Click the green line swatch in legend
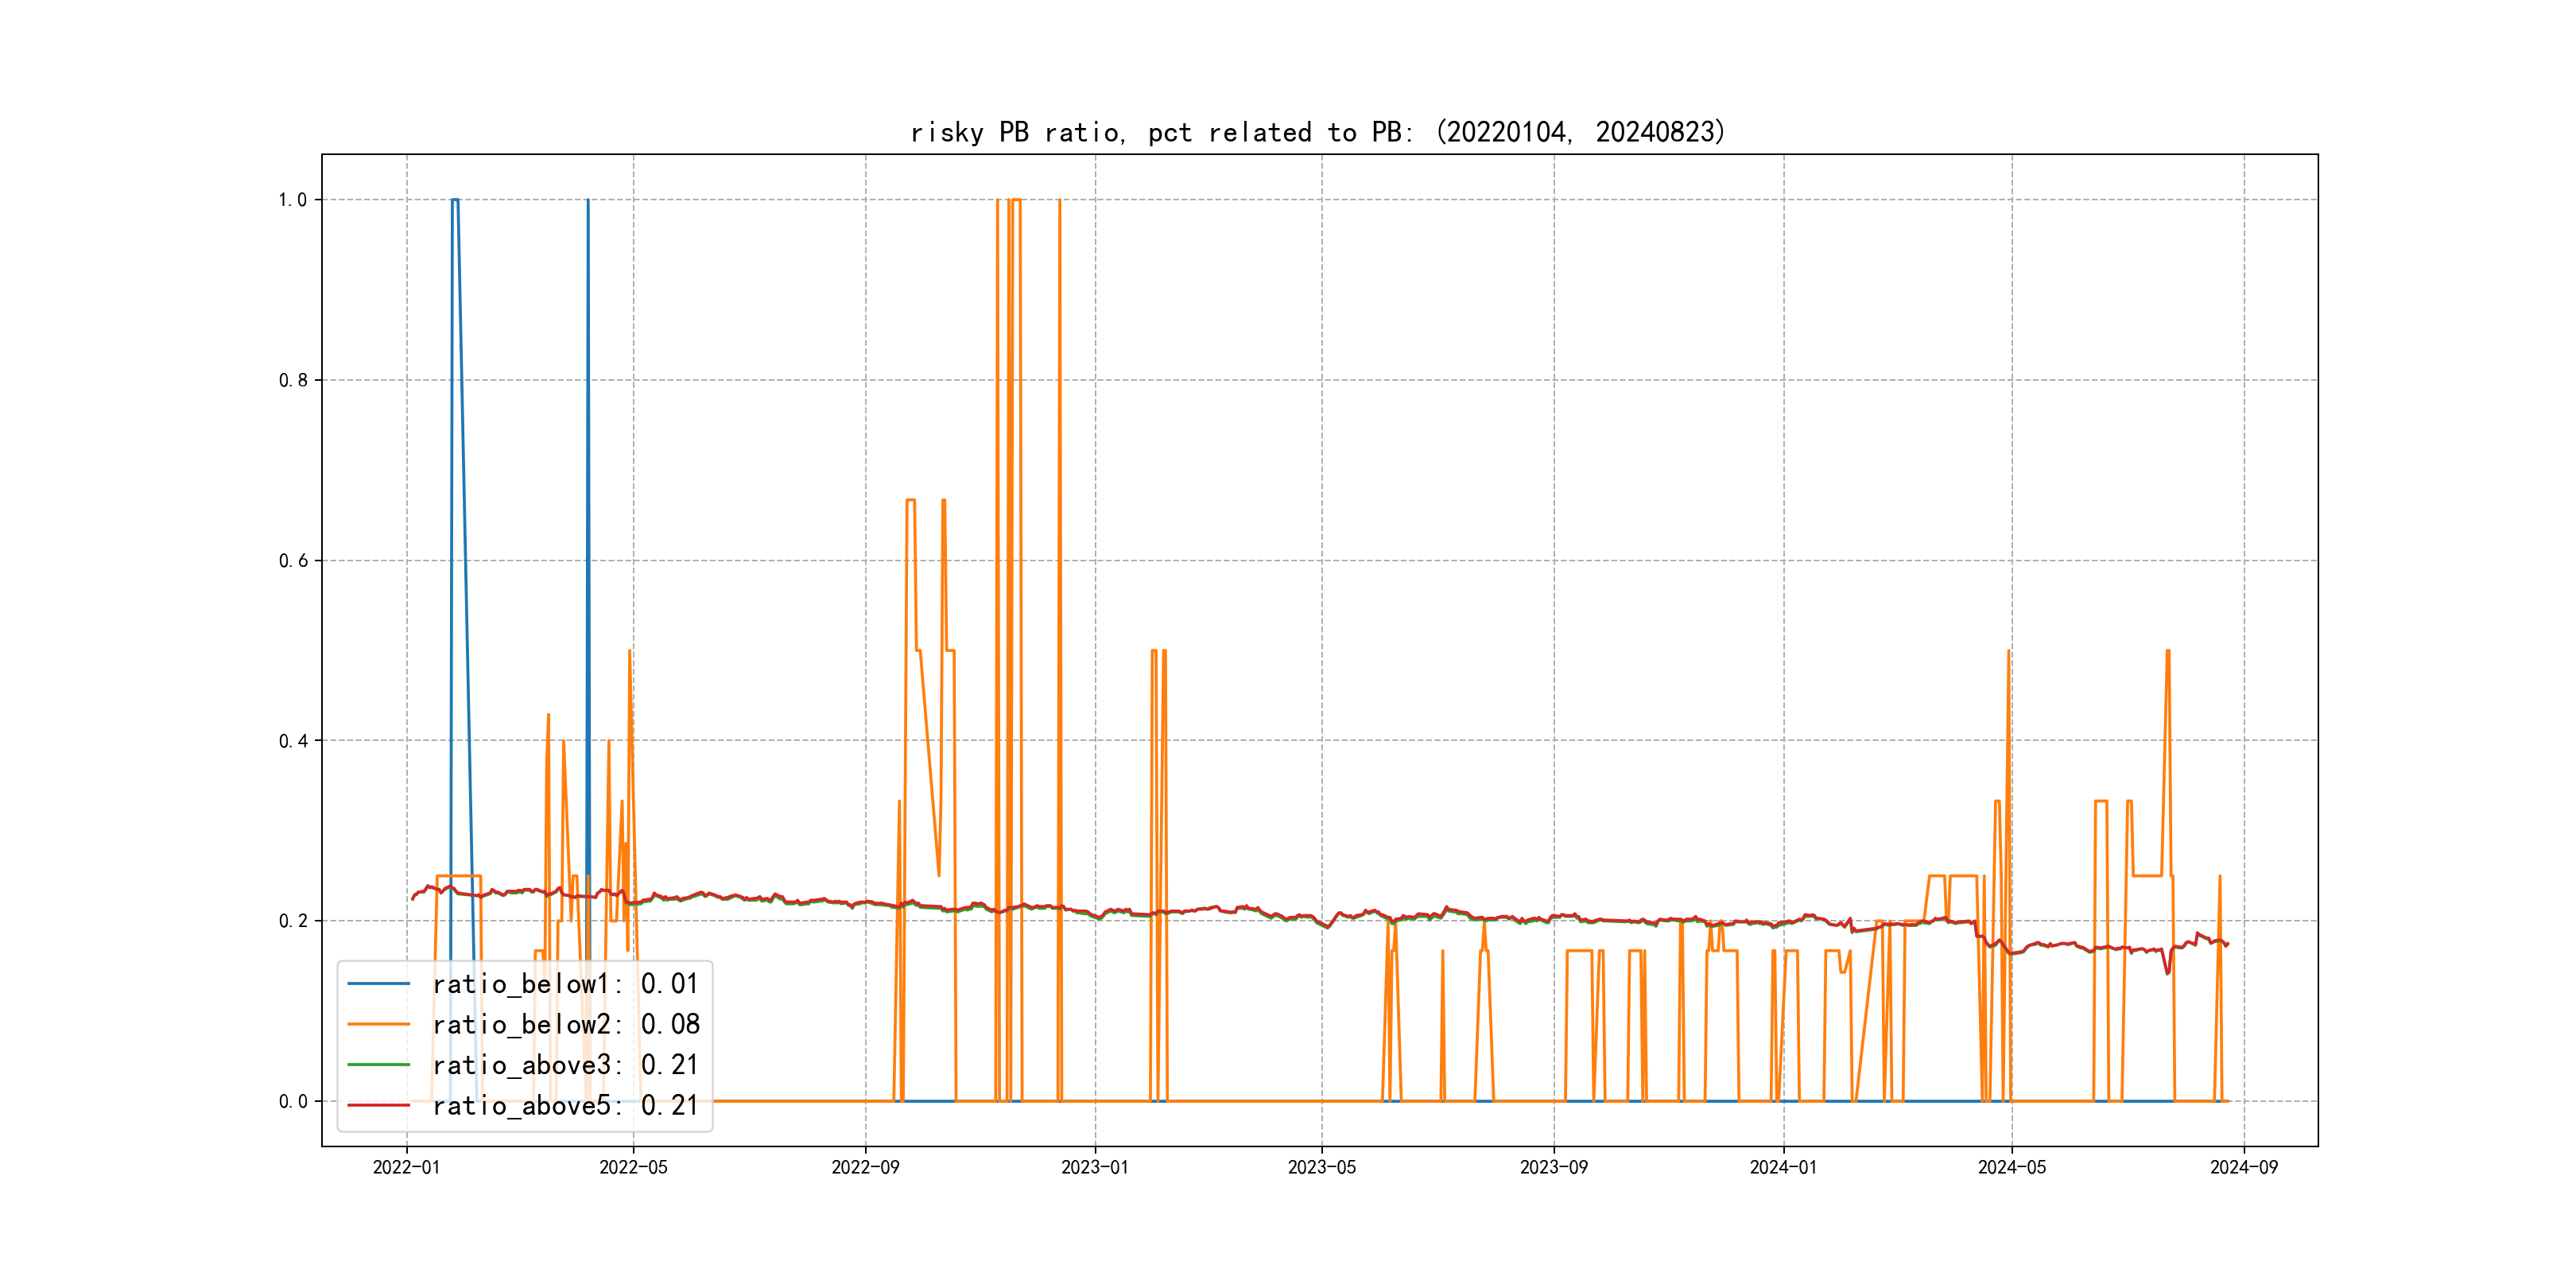The height and width of the screenshot is (1288, 2576). (379, 1065)
